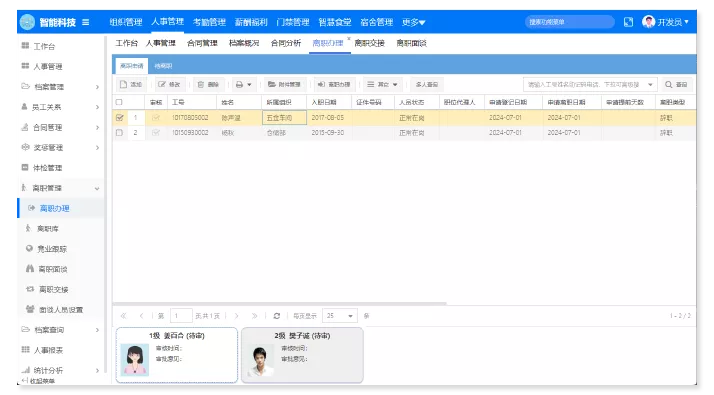Click the 离职交接 icon in sidebar
The width and height of the screenshot is (714, 395).
pyautogui.click(x=30, y=289)
